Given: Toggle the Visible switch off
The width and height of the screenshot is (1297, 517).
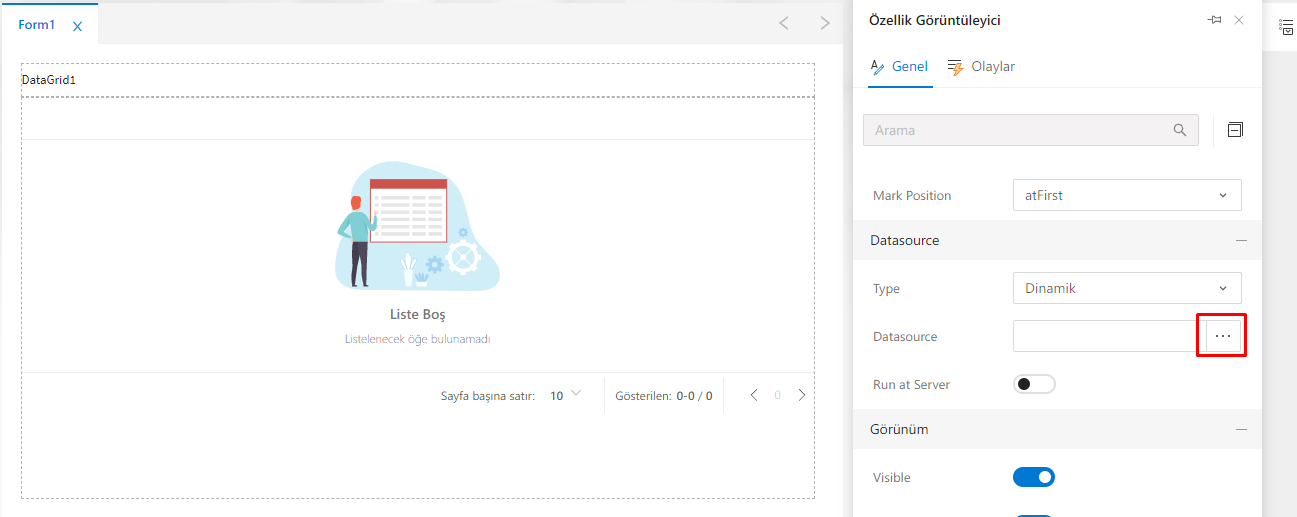Looking at the screenshot, I should pyautogui.click(x=1034, y=478).
